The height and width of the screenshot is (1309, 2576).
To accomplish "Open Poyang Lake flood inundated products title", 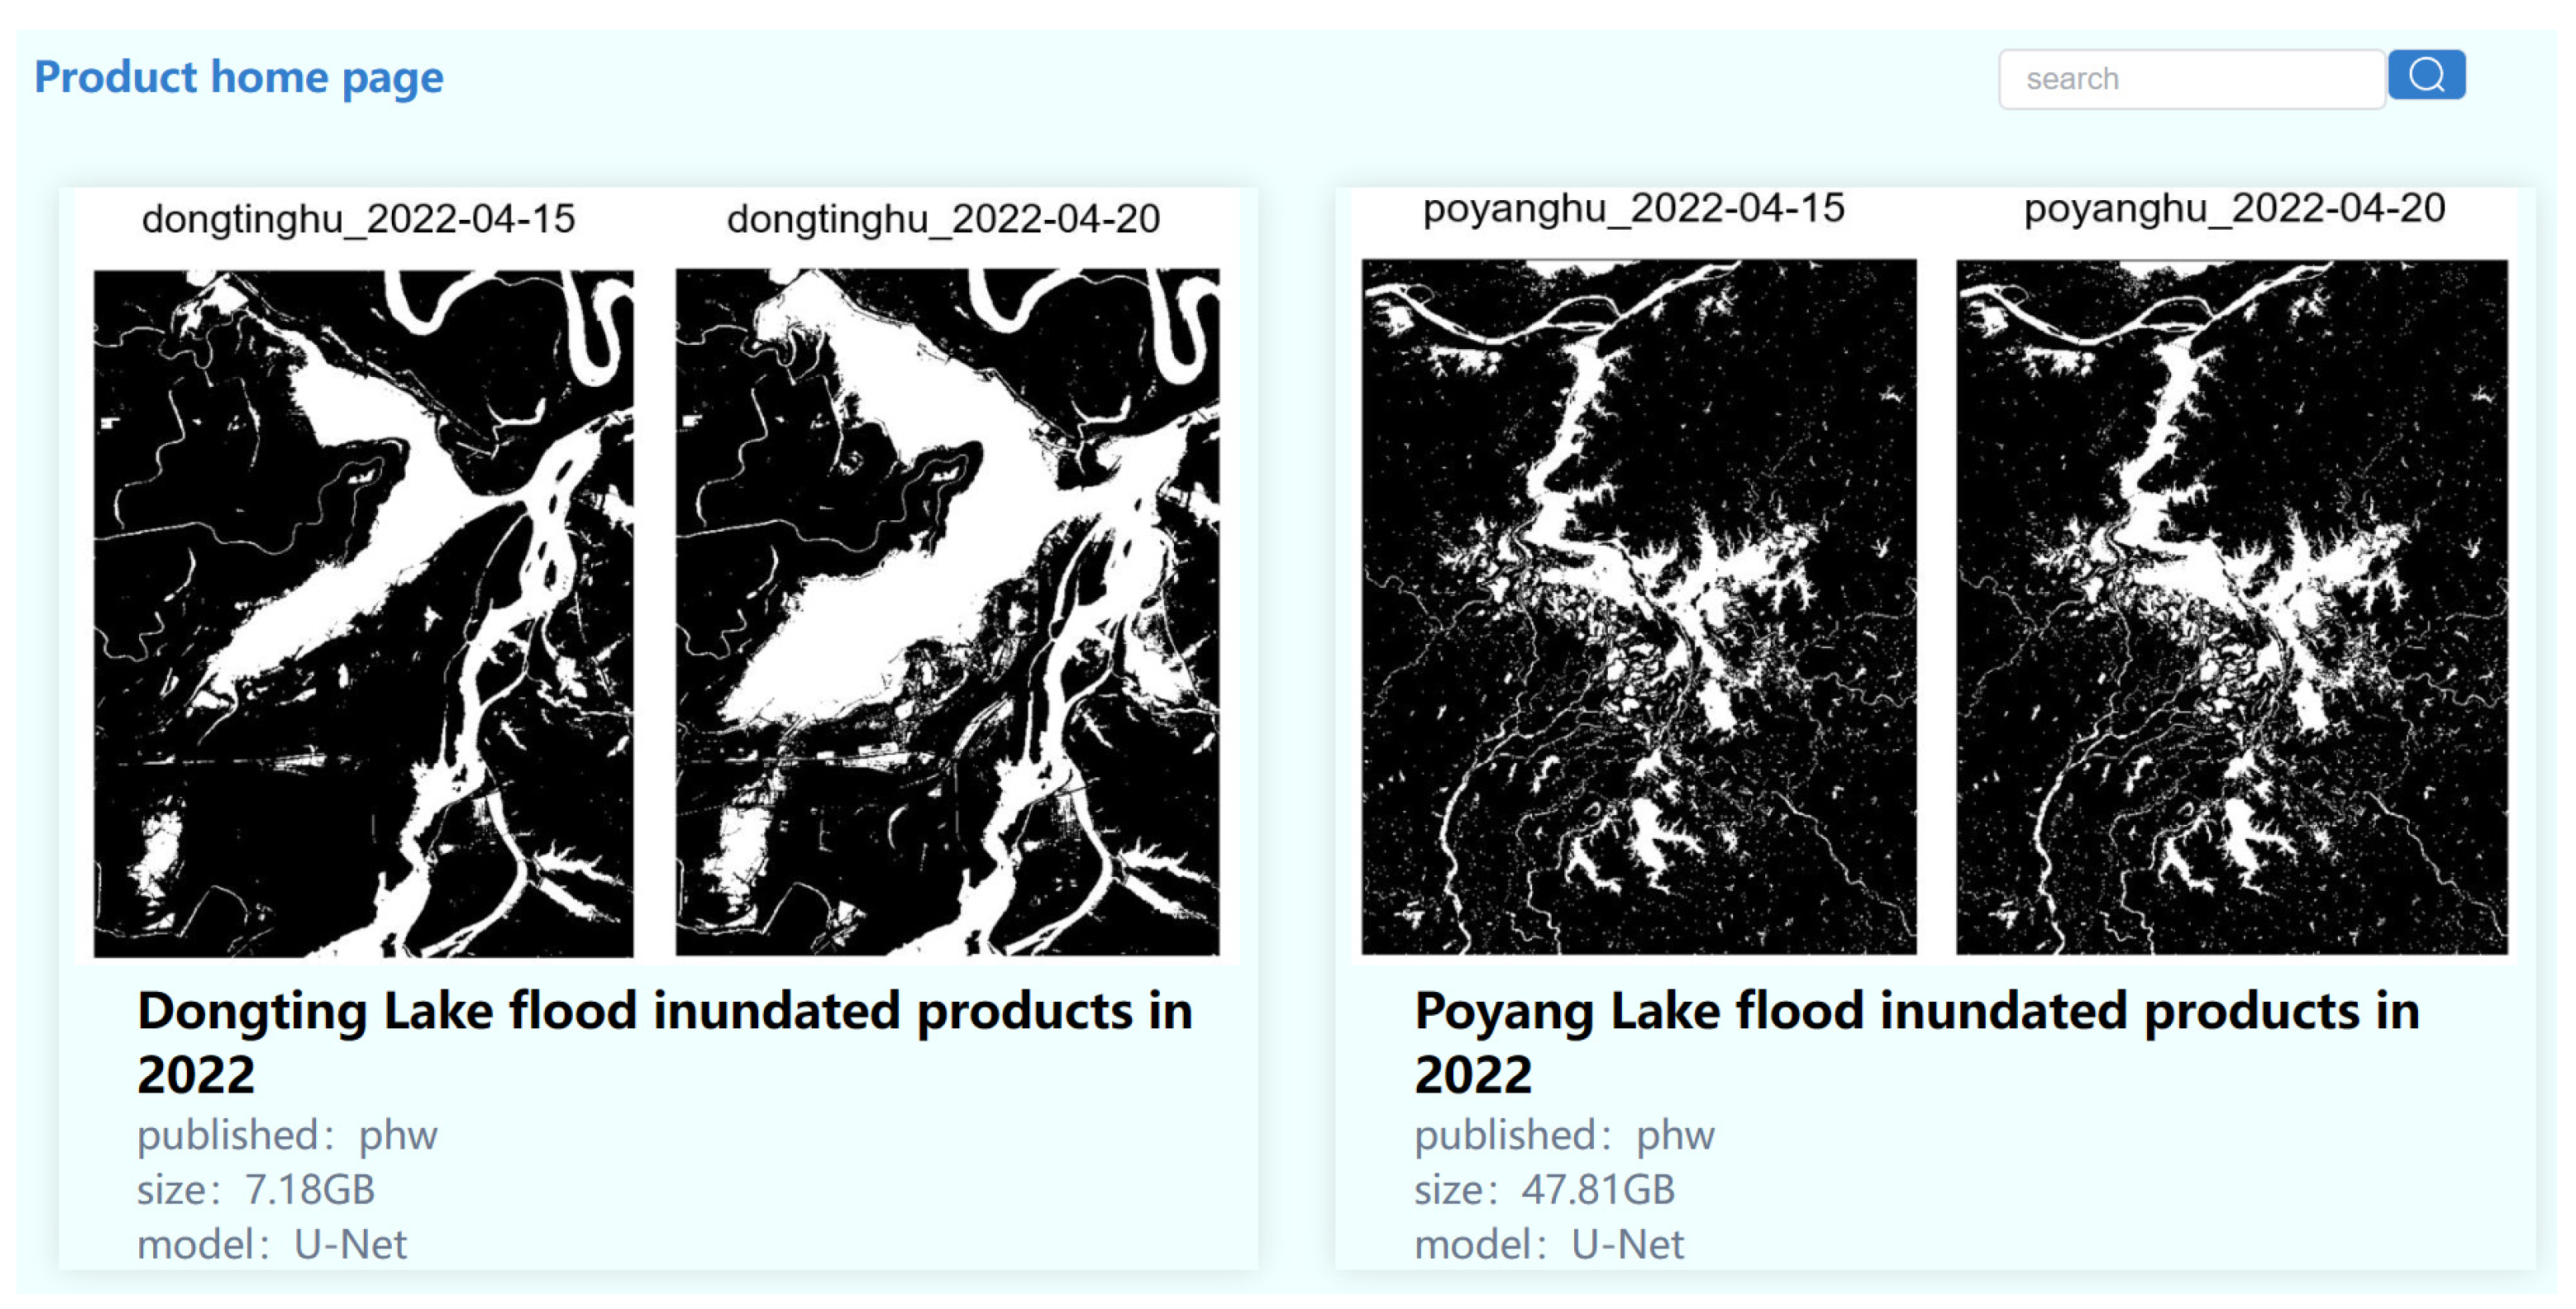I will [x=1916, y=1010].
